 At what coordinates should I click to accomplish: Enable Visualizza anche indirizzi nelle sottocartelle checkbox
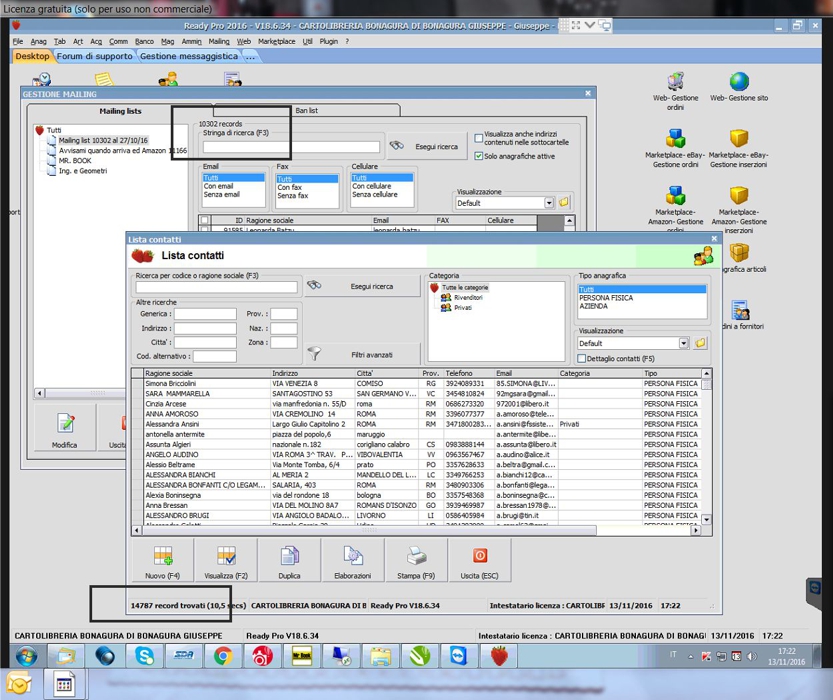coord(479,138)
